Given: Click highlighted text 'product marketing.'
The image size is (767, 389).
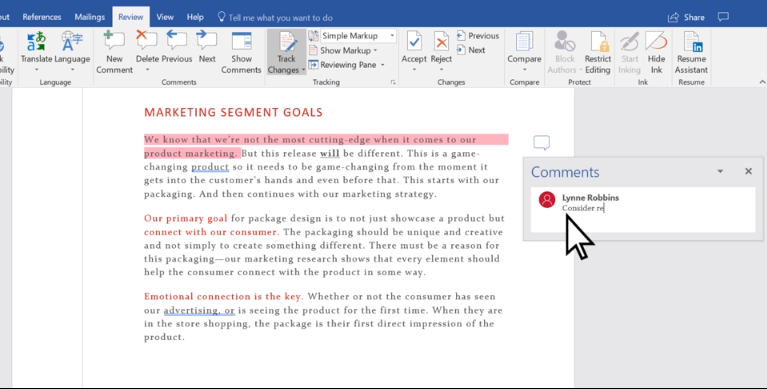Looking at the screenshot, I should point(192,153).
